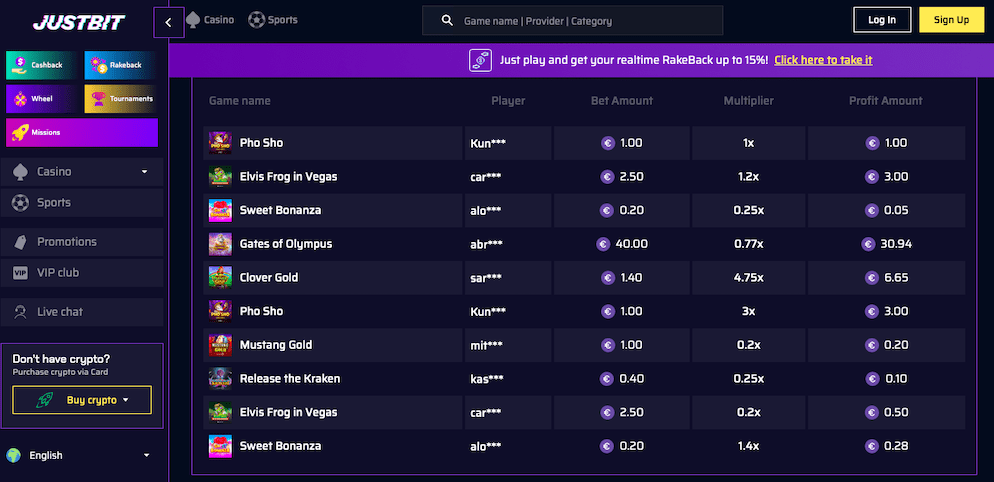
Task: Click the Elvis Frog in Vegas thumbnail with 1.2x multiplier
Action: tap(220, 177)
